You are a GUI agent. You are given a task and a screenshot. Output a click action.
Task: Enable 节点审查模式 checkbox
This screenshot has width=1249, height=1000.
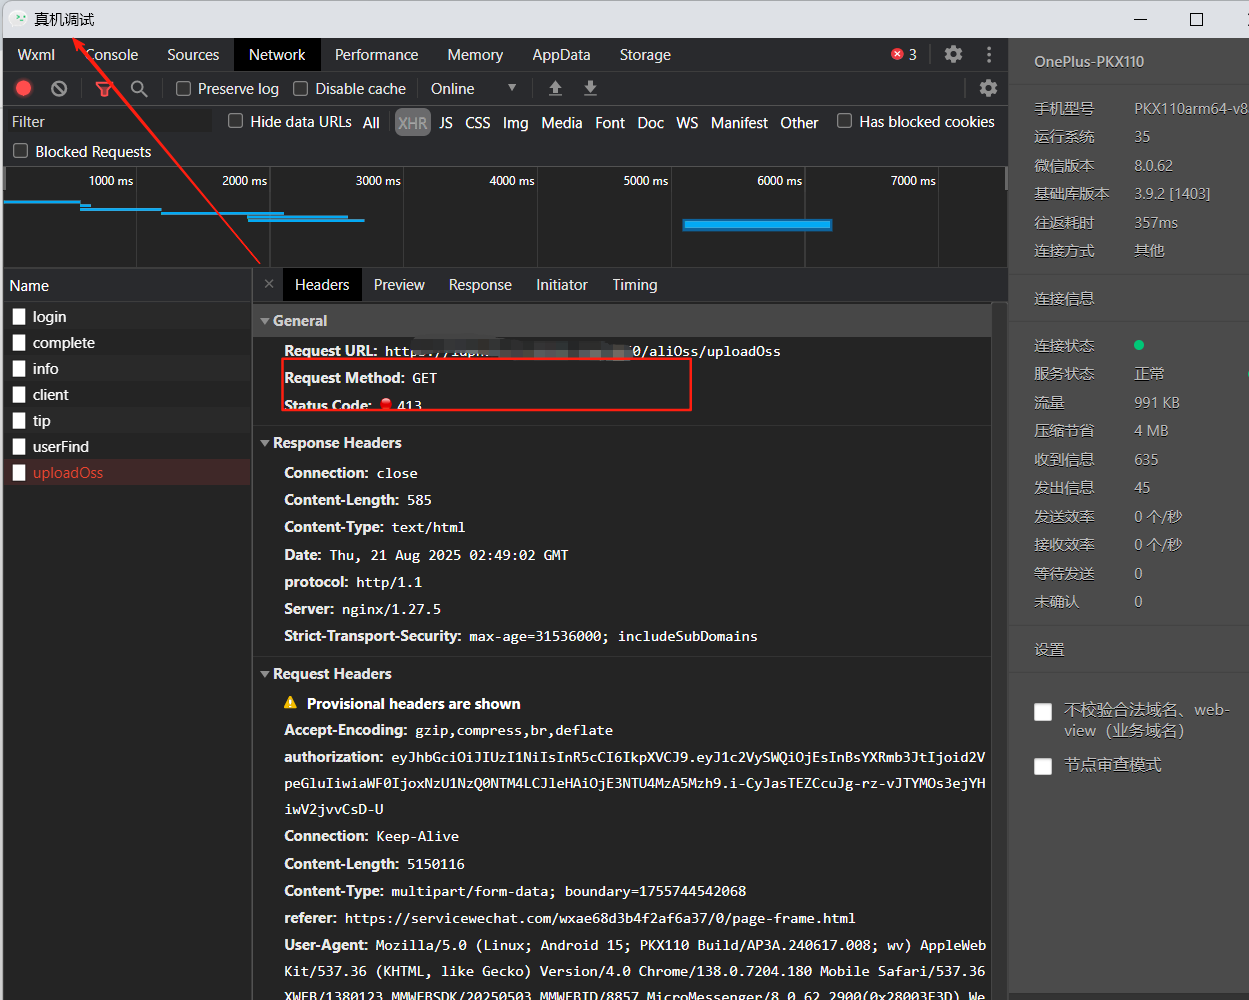(x=1043, y=766)
